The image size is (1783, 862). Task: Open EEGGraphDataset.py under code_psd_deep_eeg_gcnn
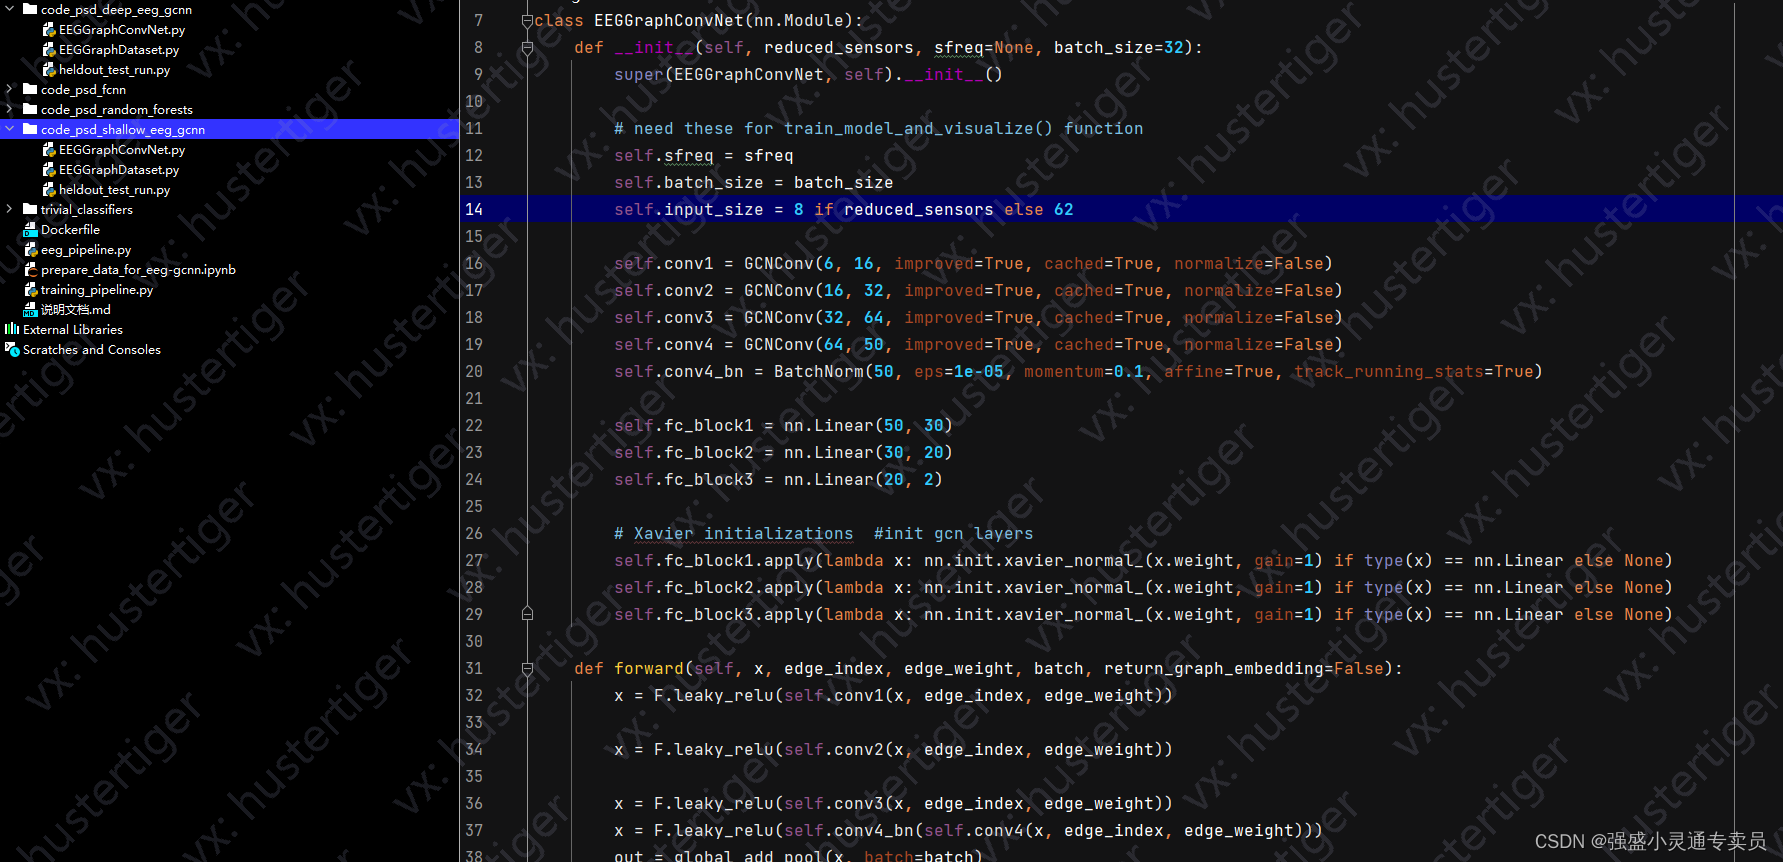click(119, 49)
